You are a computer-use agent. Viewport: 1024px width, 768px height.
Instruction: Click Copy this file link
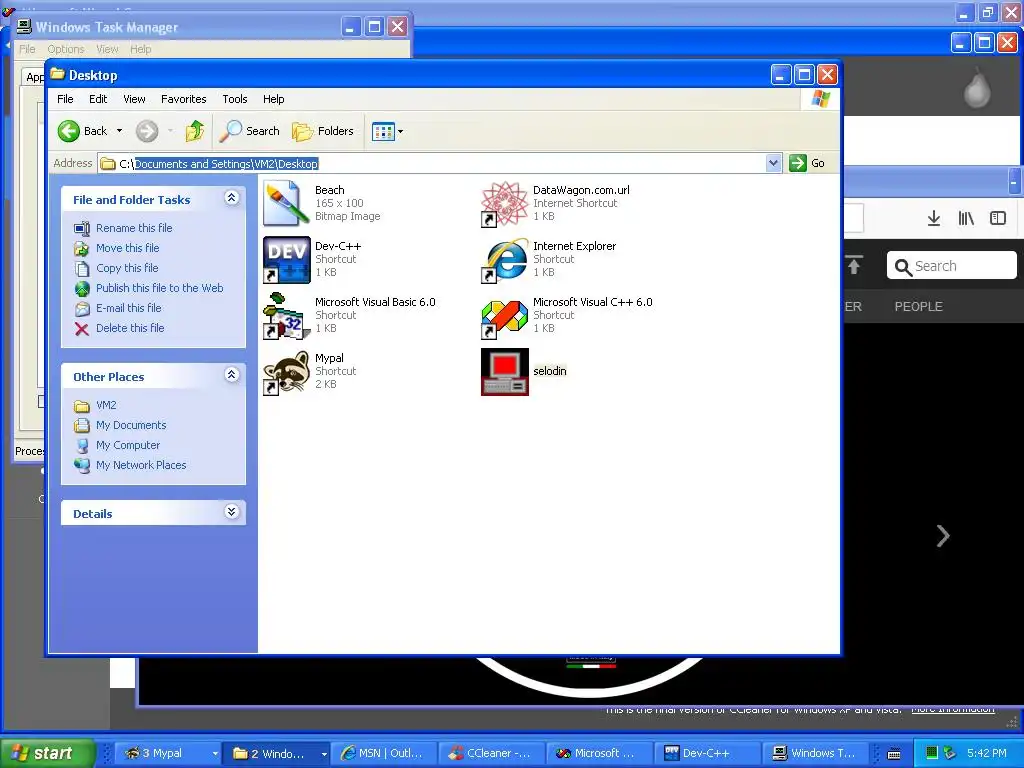click(127, 268)
